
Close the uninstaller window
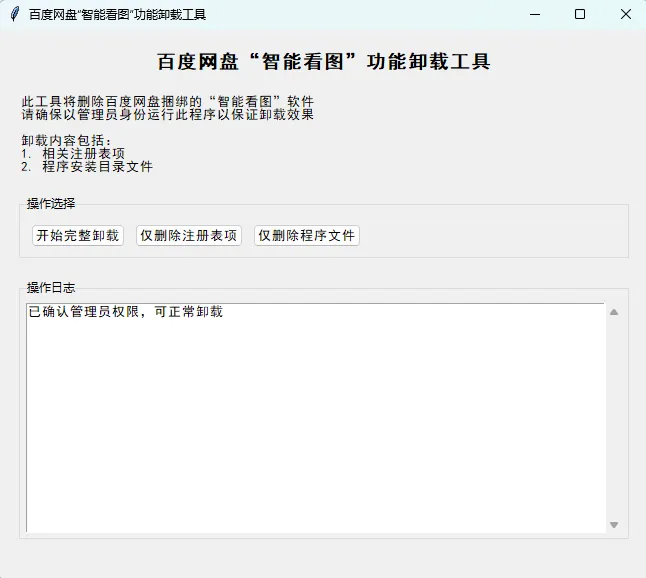click(625, 14)
